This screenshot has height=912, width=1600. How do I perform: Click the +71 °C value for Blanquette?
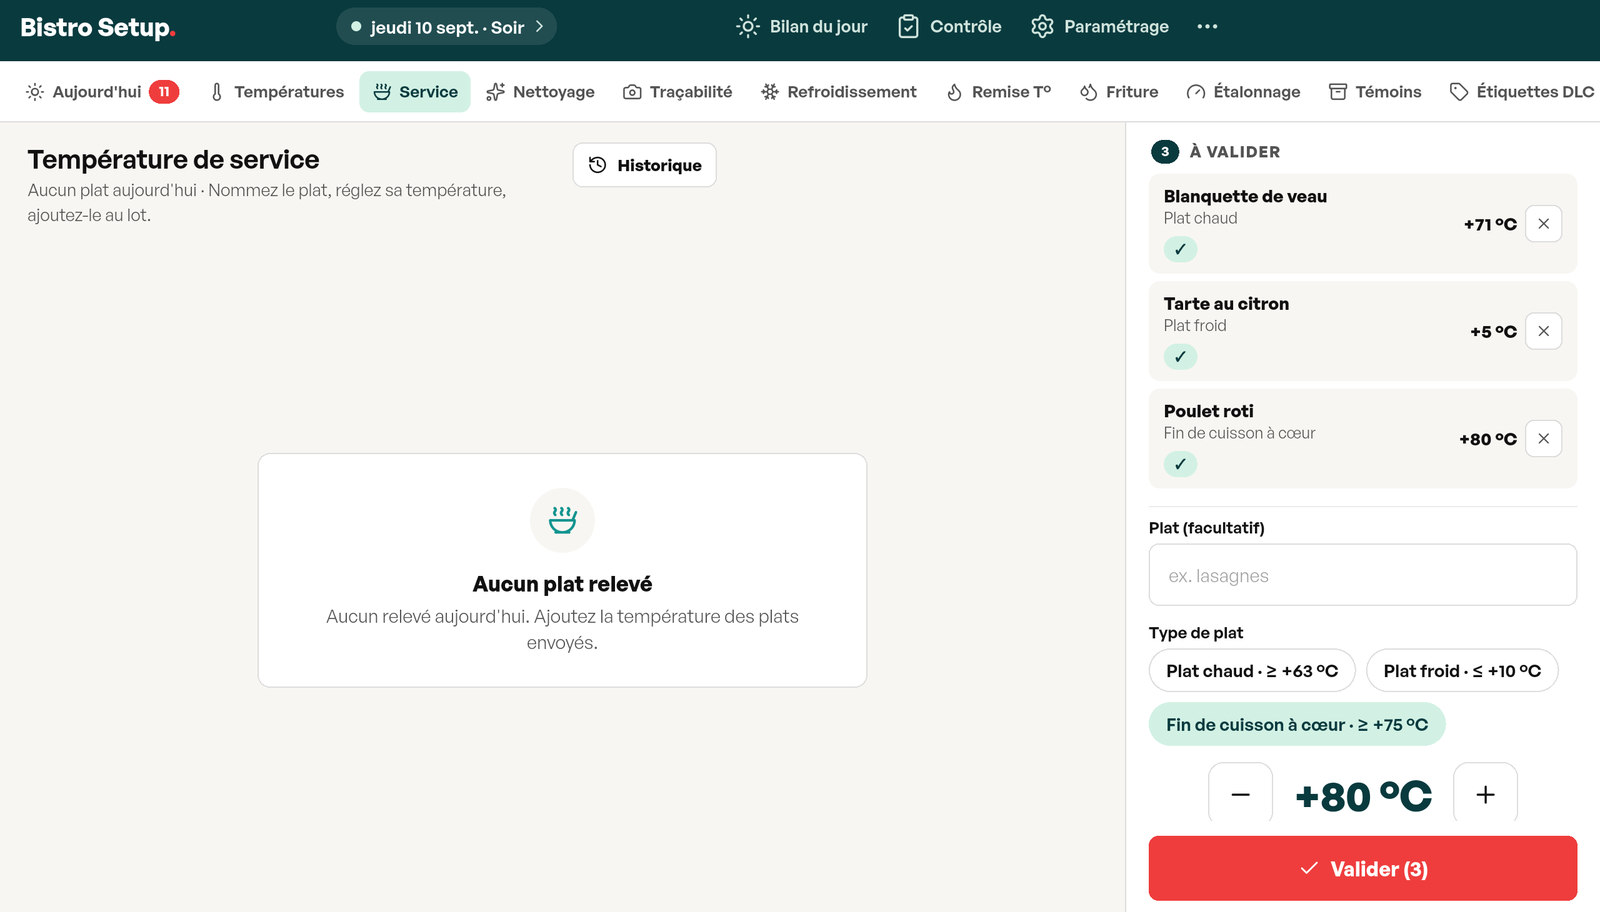pos(1490,225)
